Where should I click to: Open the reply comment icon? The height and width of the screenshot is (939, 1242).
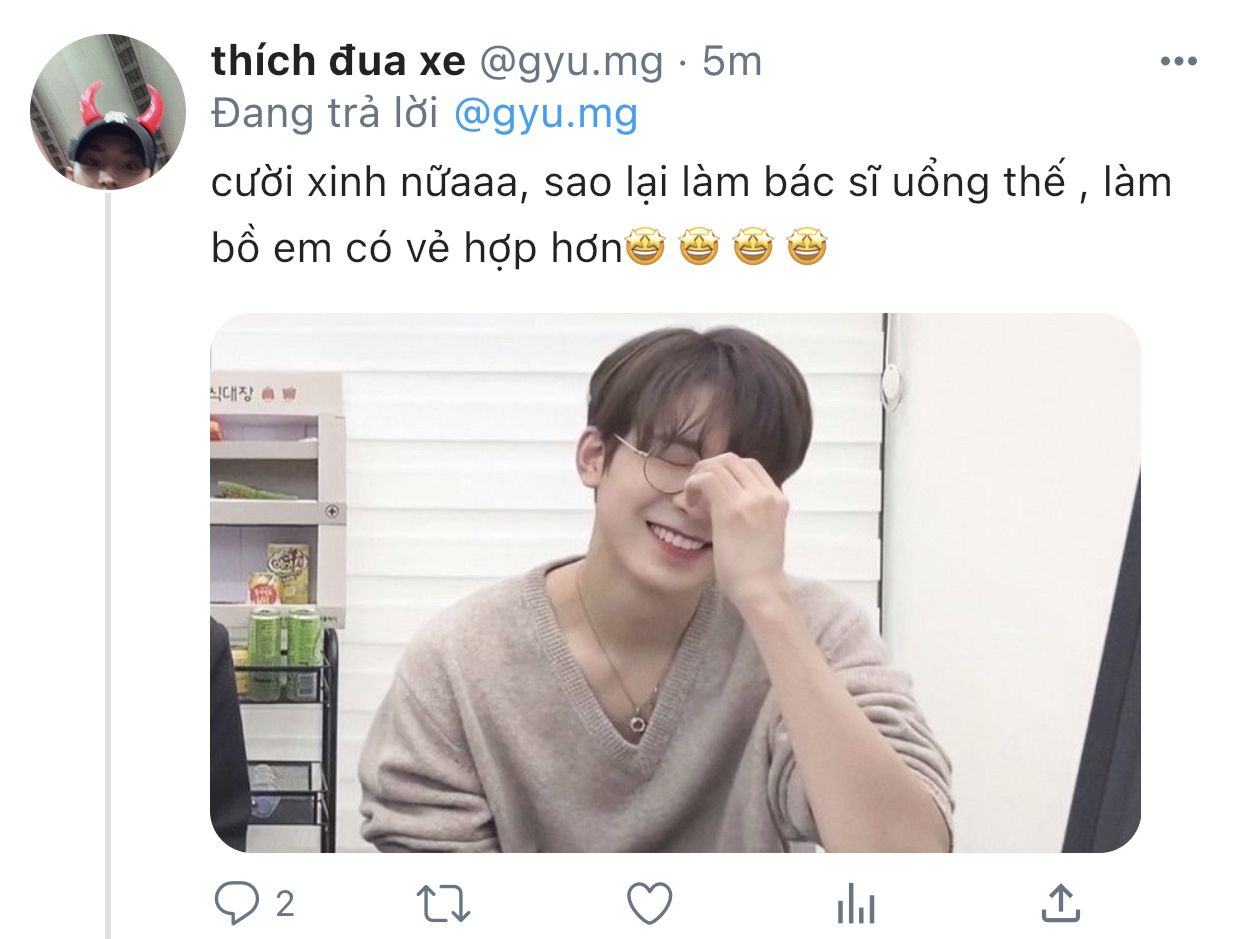[236, 905]
